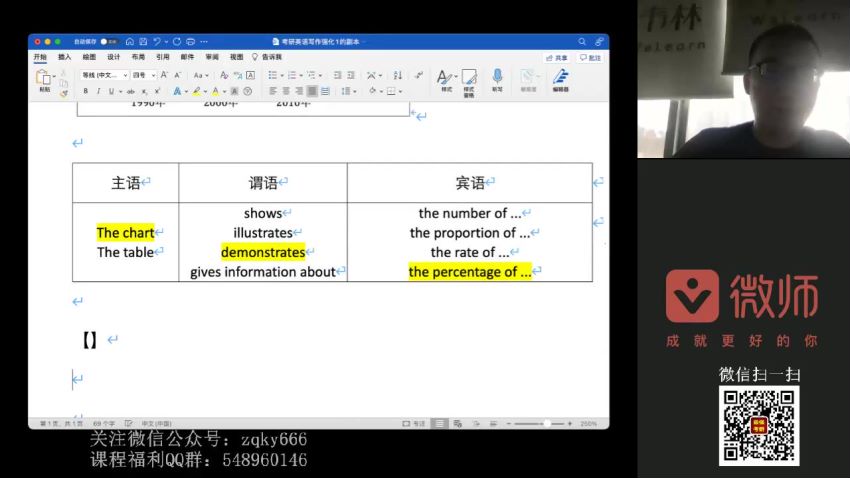Viewport: 850px width, 478px height.
Task: Select the Print Layout view in status bar
Action: (440, 423)
